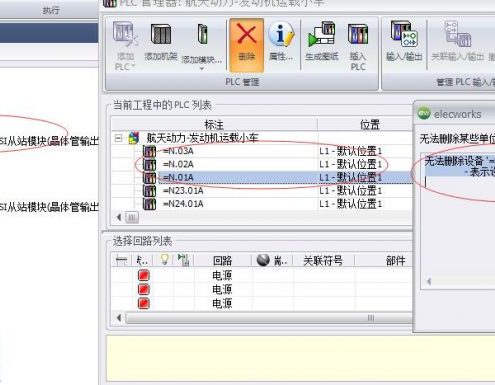Image resolution: width=495 pixels, height=385 pixels.
Task: Select PLC entry =N.02A
Action: click(178, 164)
